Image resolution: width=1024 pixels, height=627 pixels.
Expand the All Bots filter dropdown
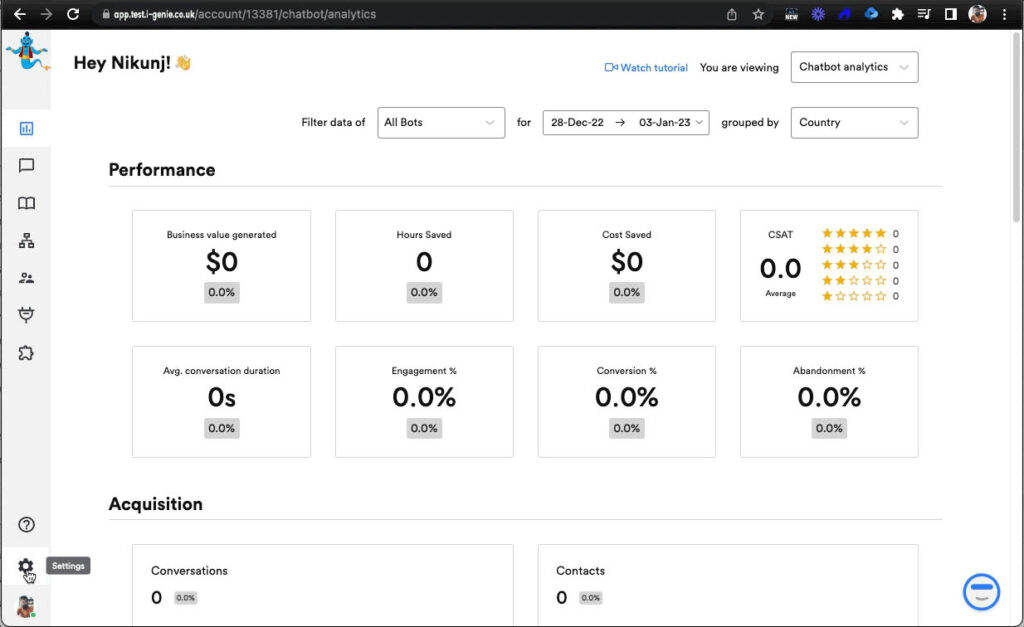pos(440,123)
